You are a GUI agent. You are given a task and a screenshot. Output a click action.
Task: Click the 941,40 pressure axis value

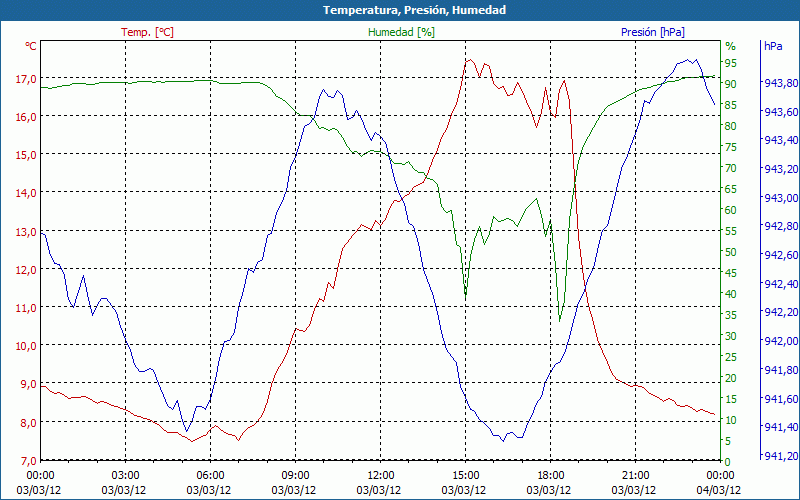[x=780, y=427]
